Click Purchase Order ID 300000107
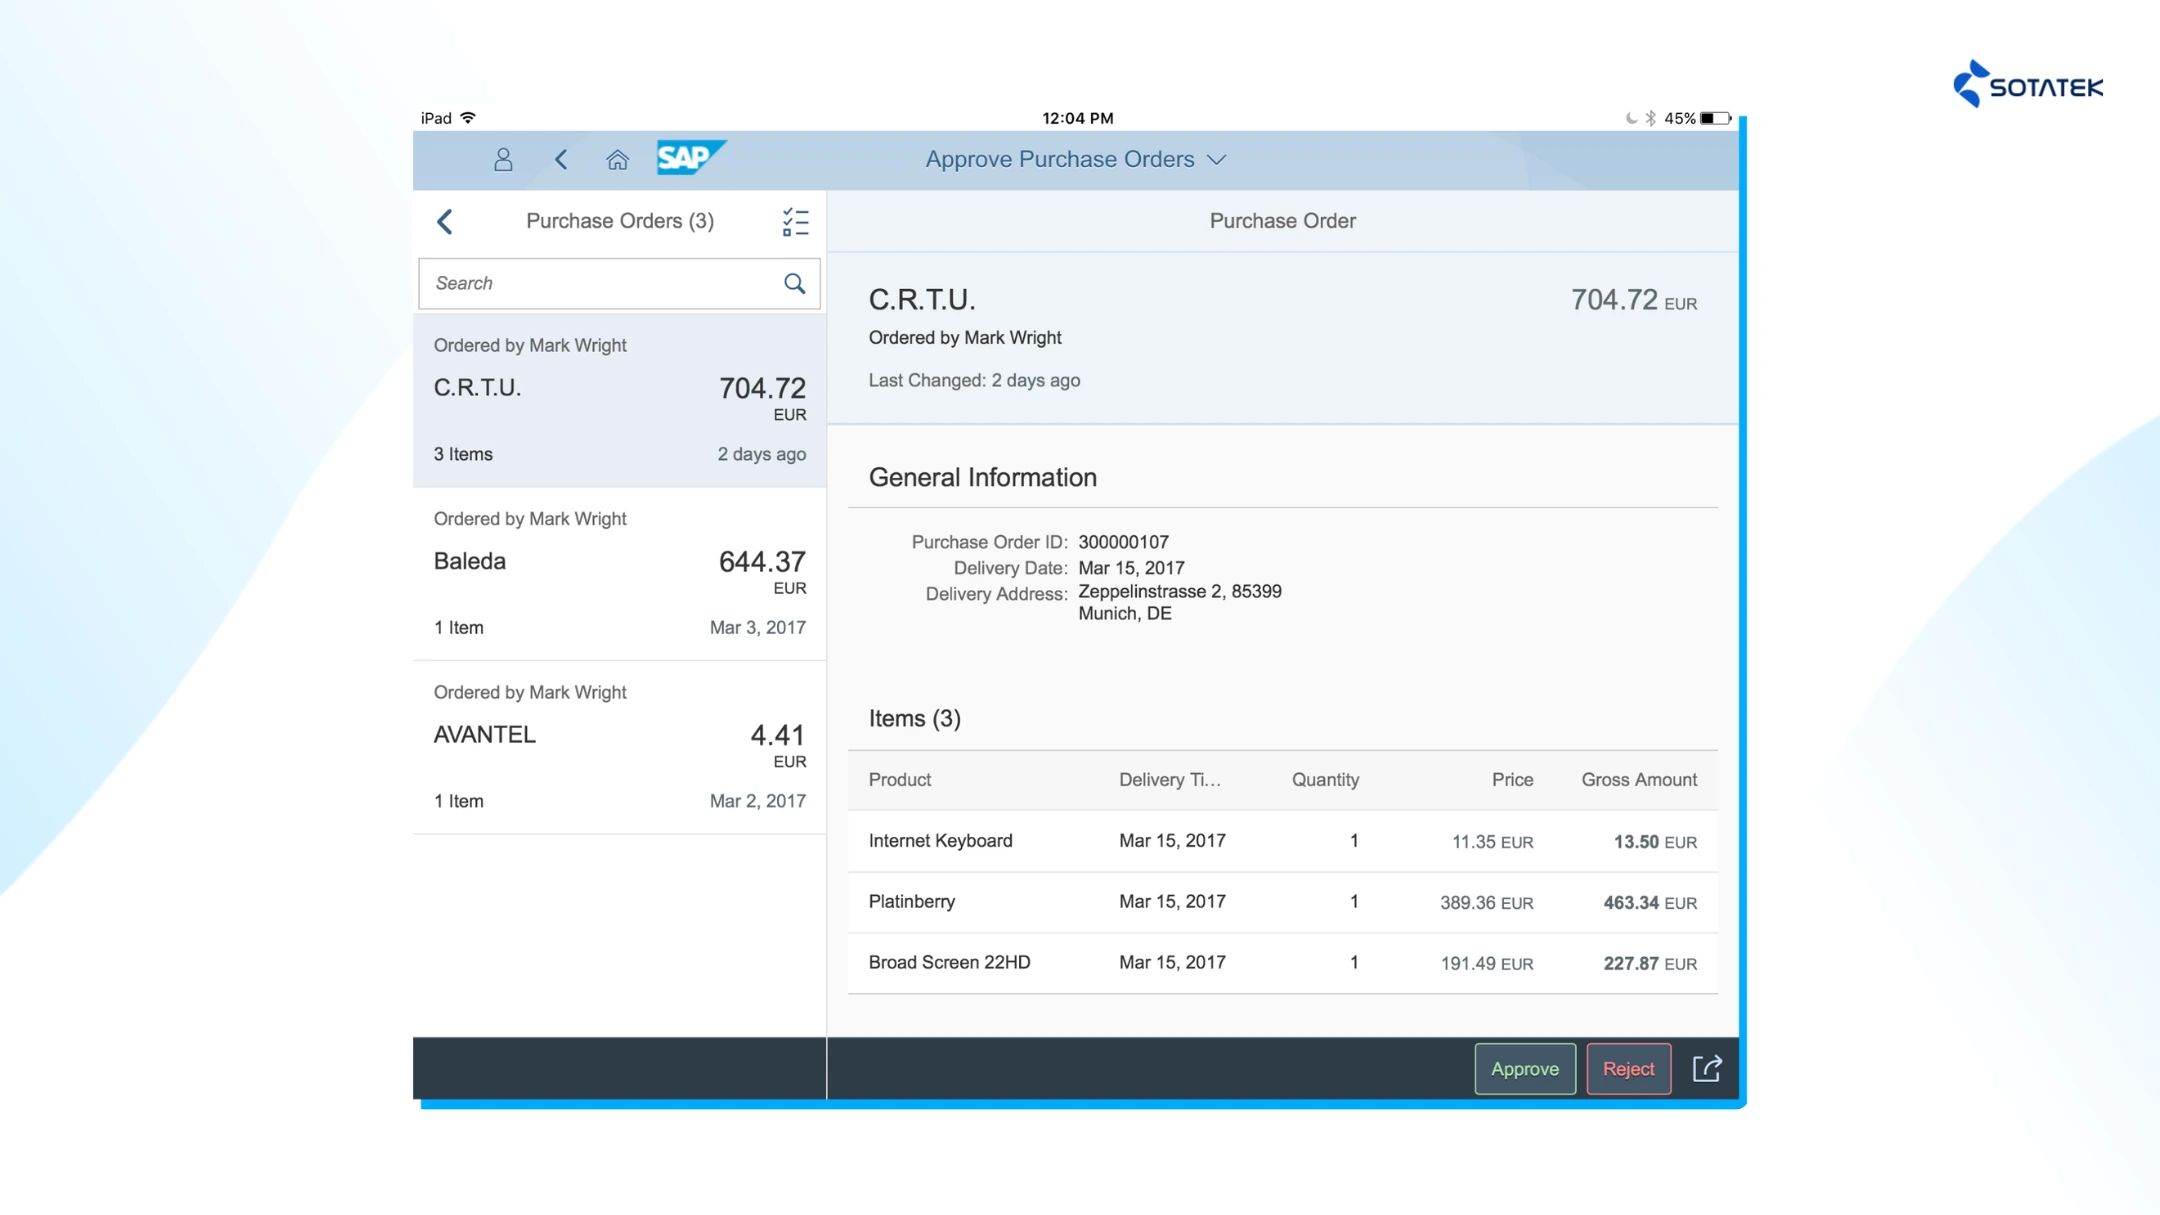Viewport: 2160px width, 1215px height. (1123, 542)
